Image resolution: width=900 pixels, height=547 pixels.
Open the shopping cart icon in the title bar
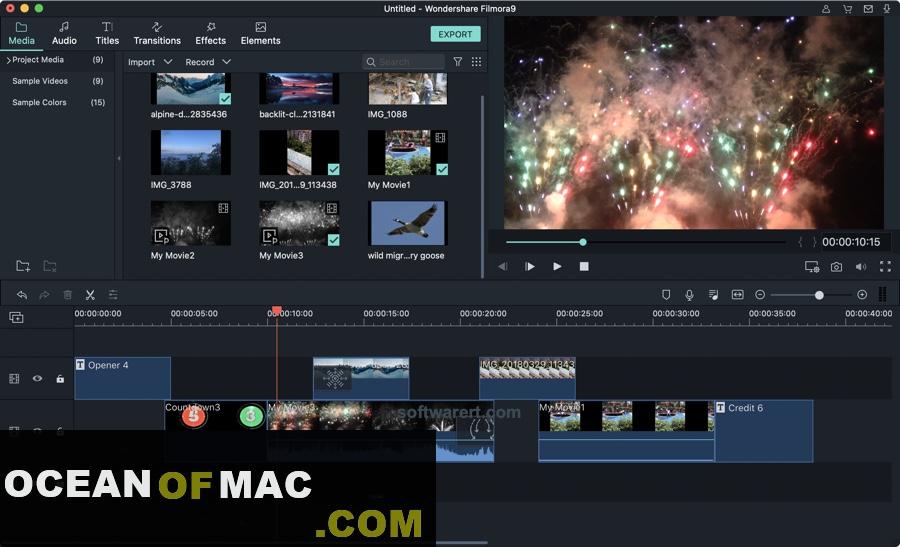847,9
